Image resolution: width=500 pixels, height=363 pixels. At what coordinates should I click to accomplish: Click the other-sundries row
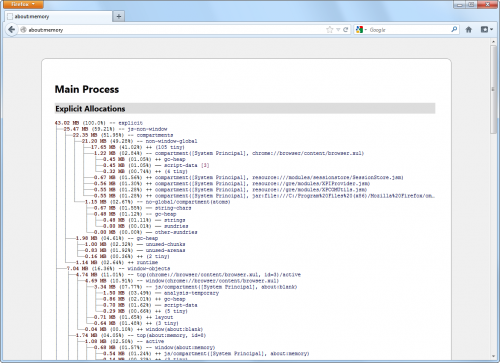[145, 232]
